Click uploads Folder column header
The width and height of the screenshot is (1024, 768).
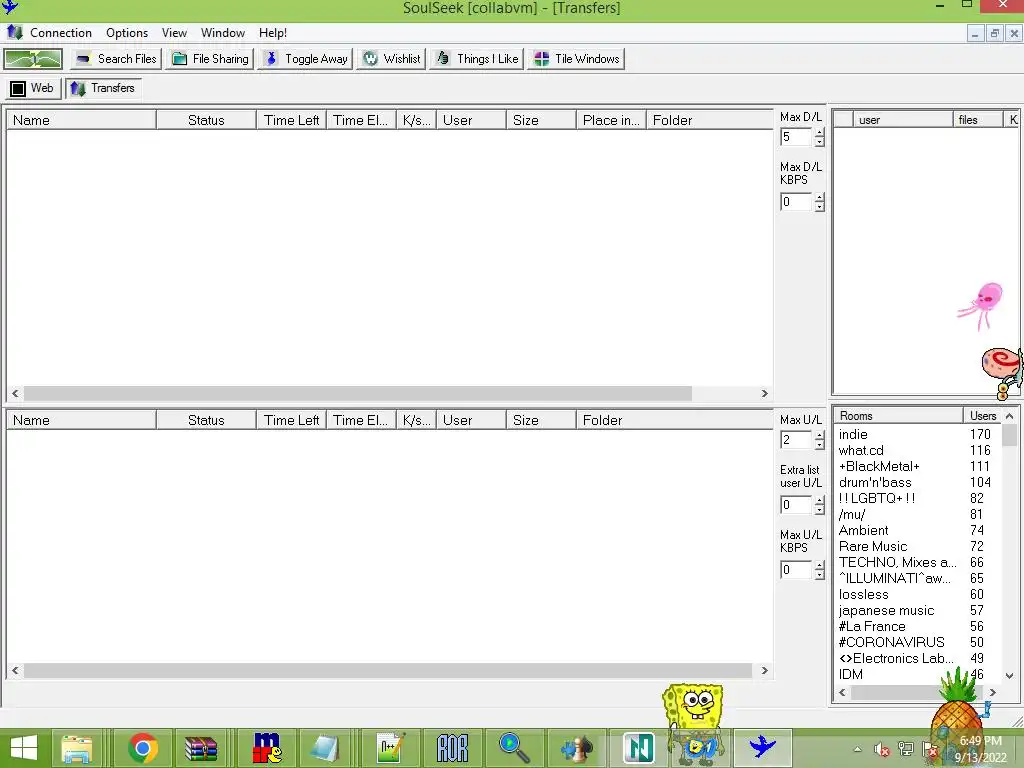675,420
